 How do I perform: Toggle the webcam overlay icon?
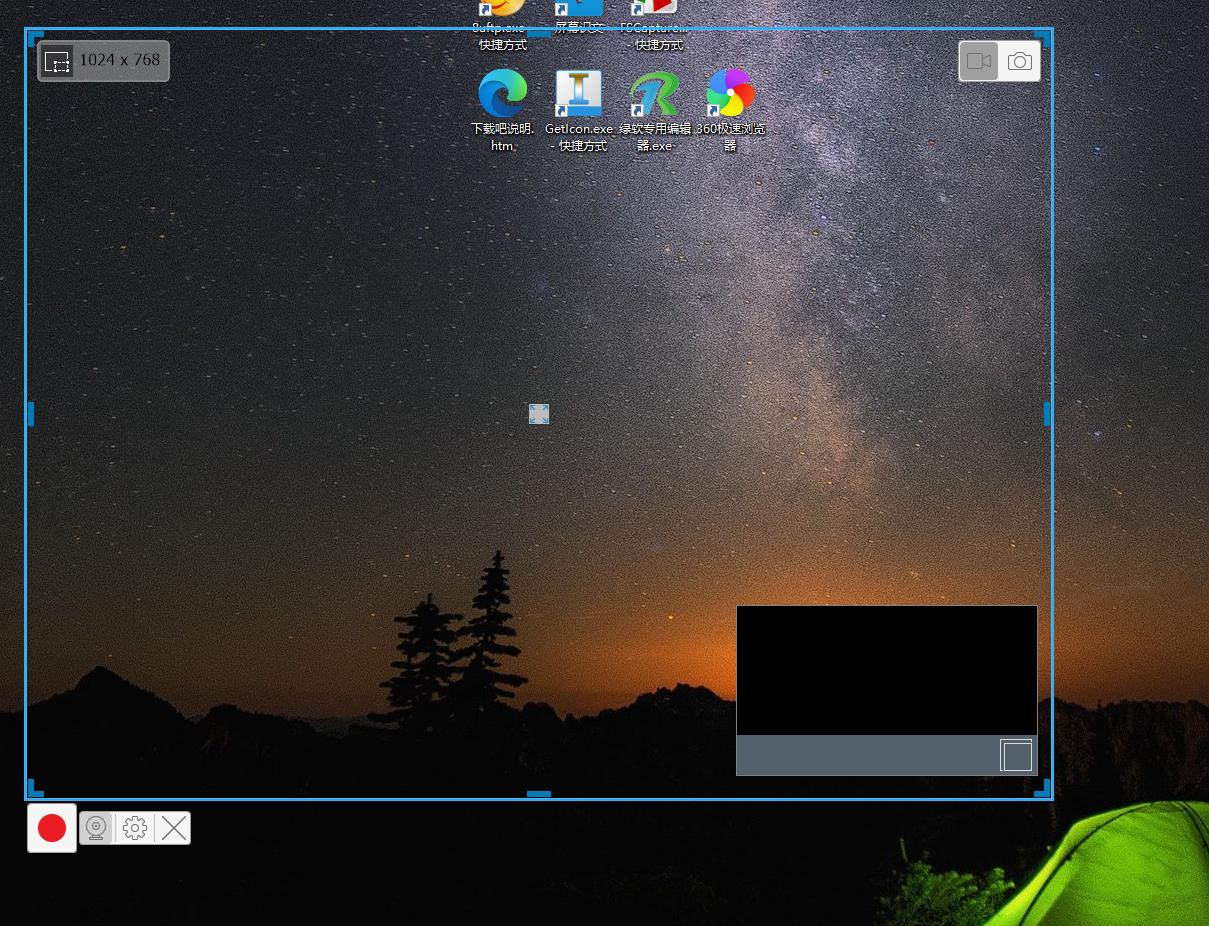pos(96,828)
